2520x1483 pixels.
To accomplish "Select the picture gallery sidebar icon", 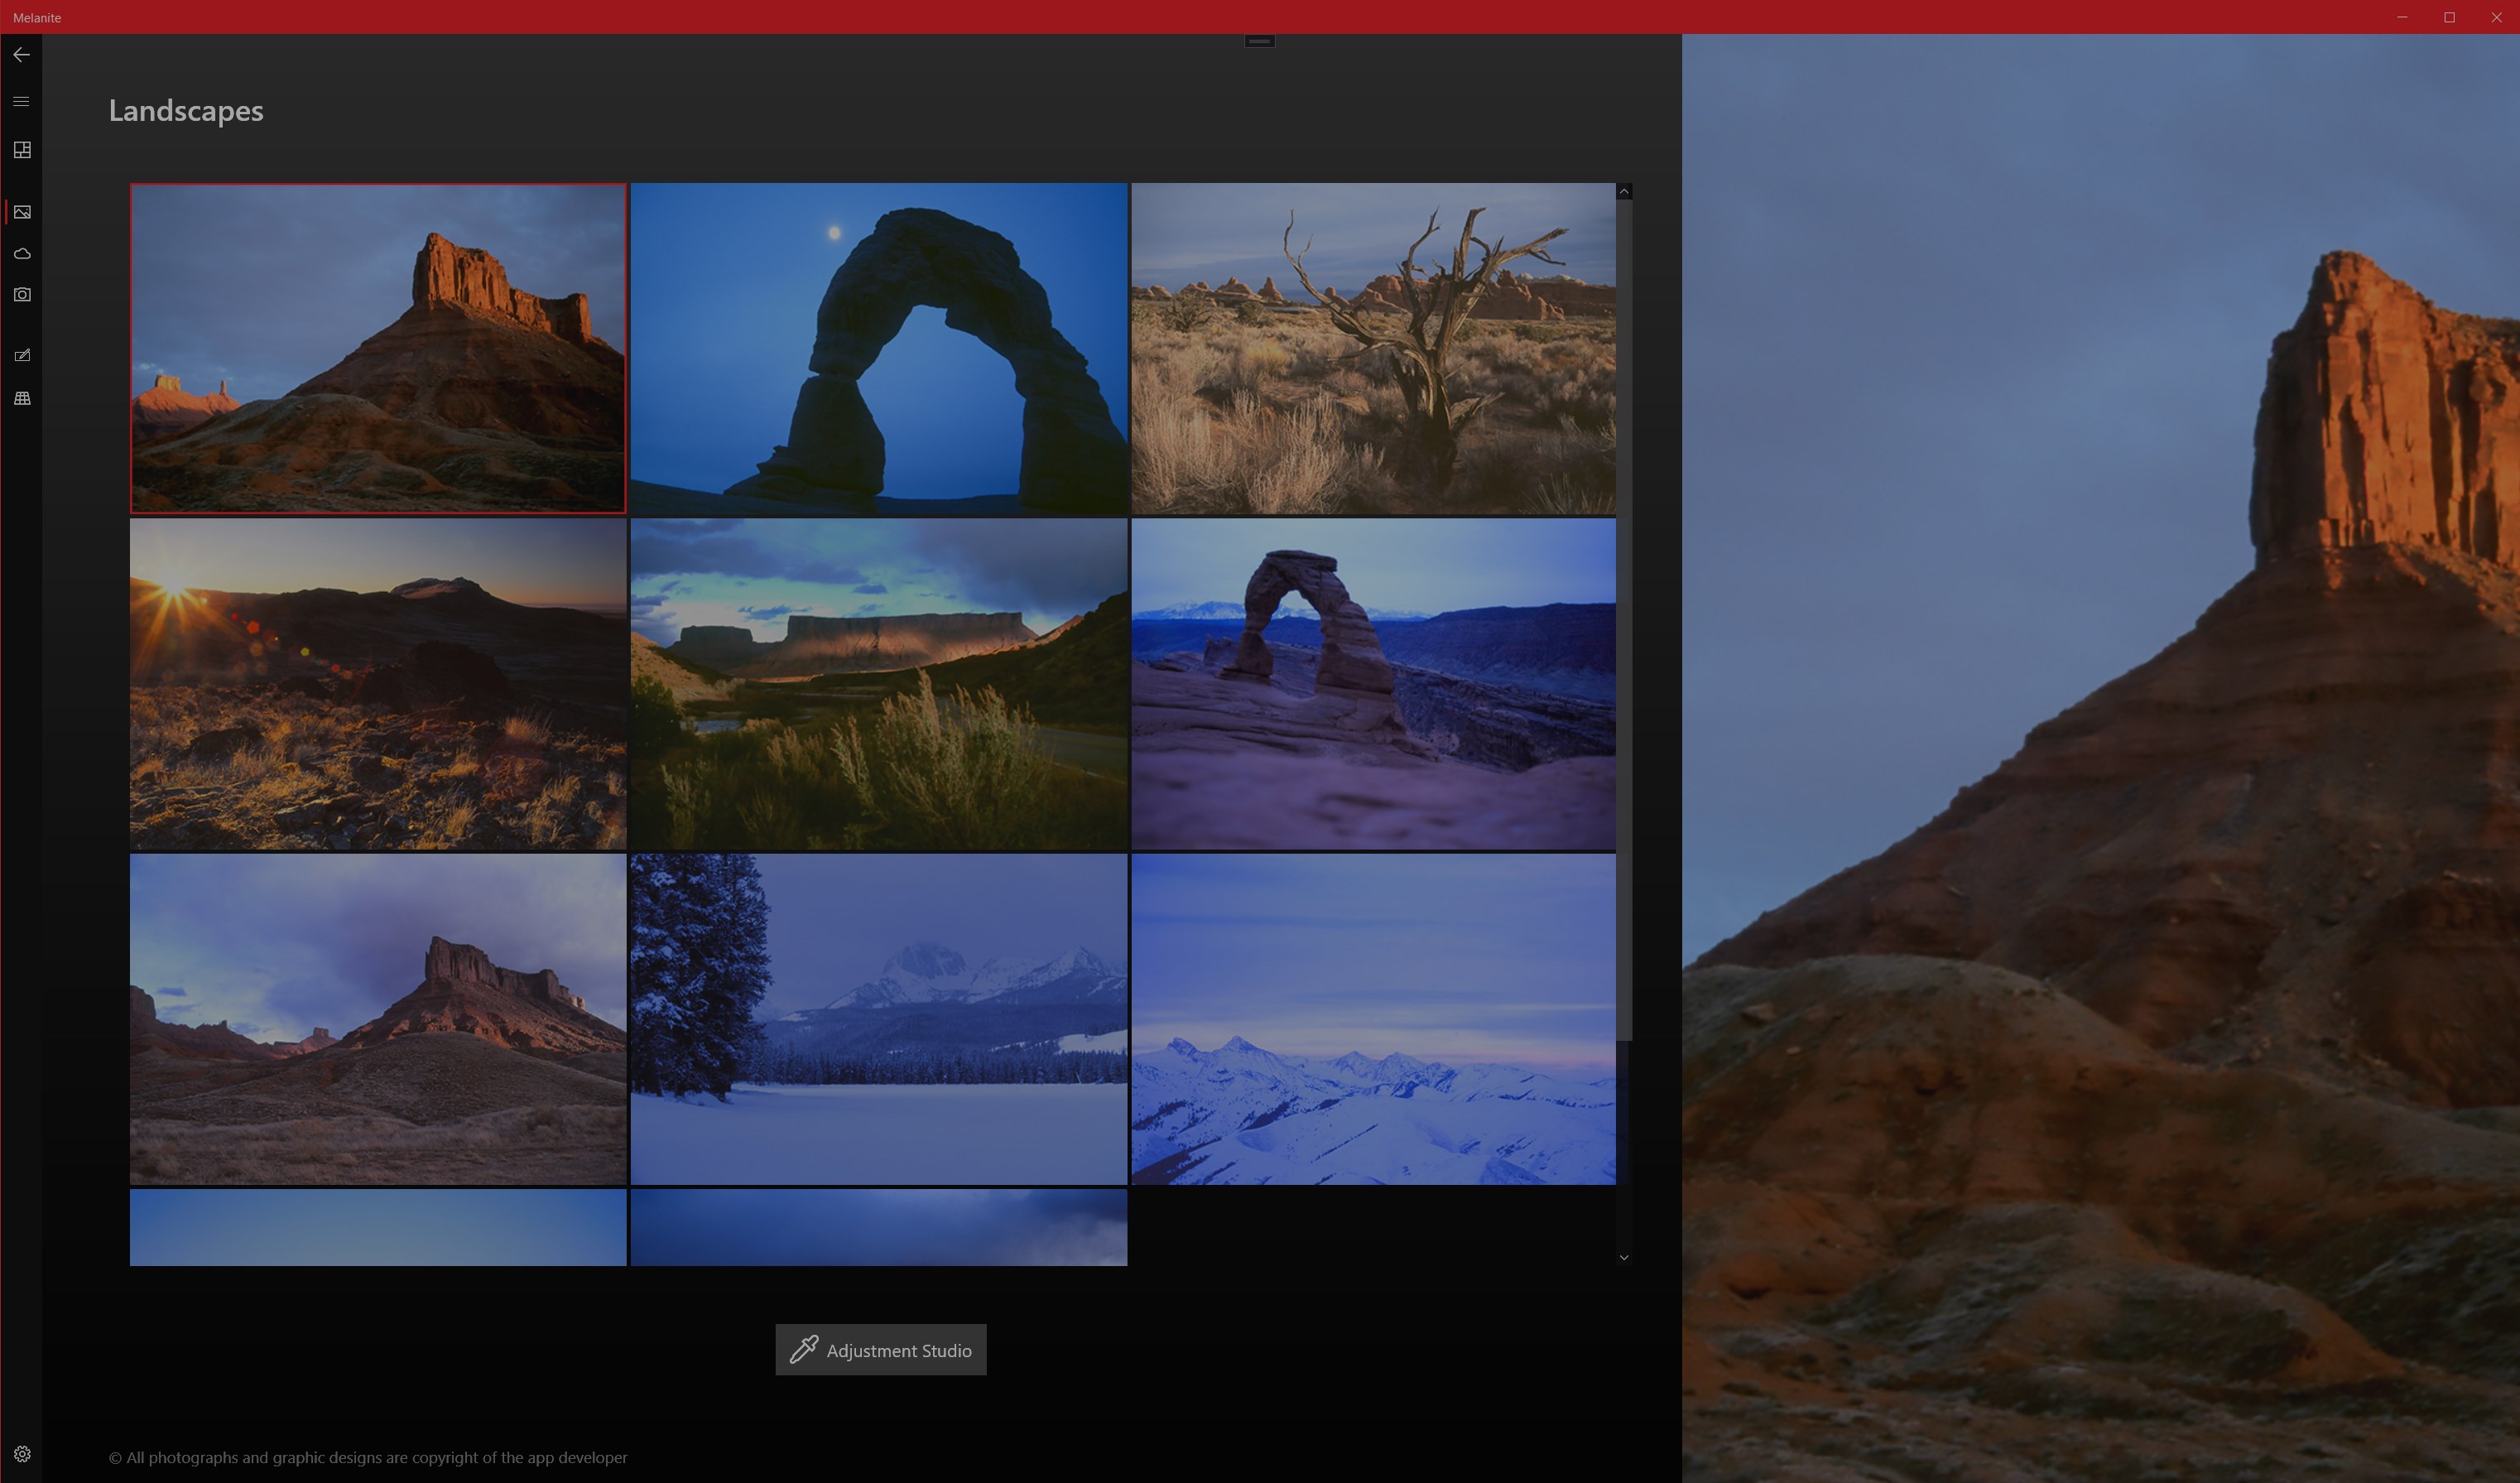I will (x=22, y=212).
